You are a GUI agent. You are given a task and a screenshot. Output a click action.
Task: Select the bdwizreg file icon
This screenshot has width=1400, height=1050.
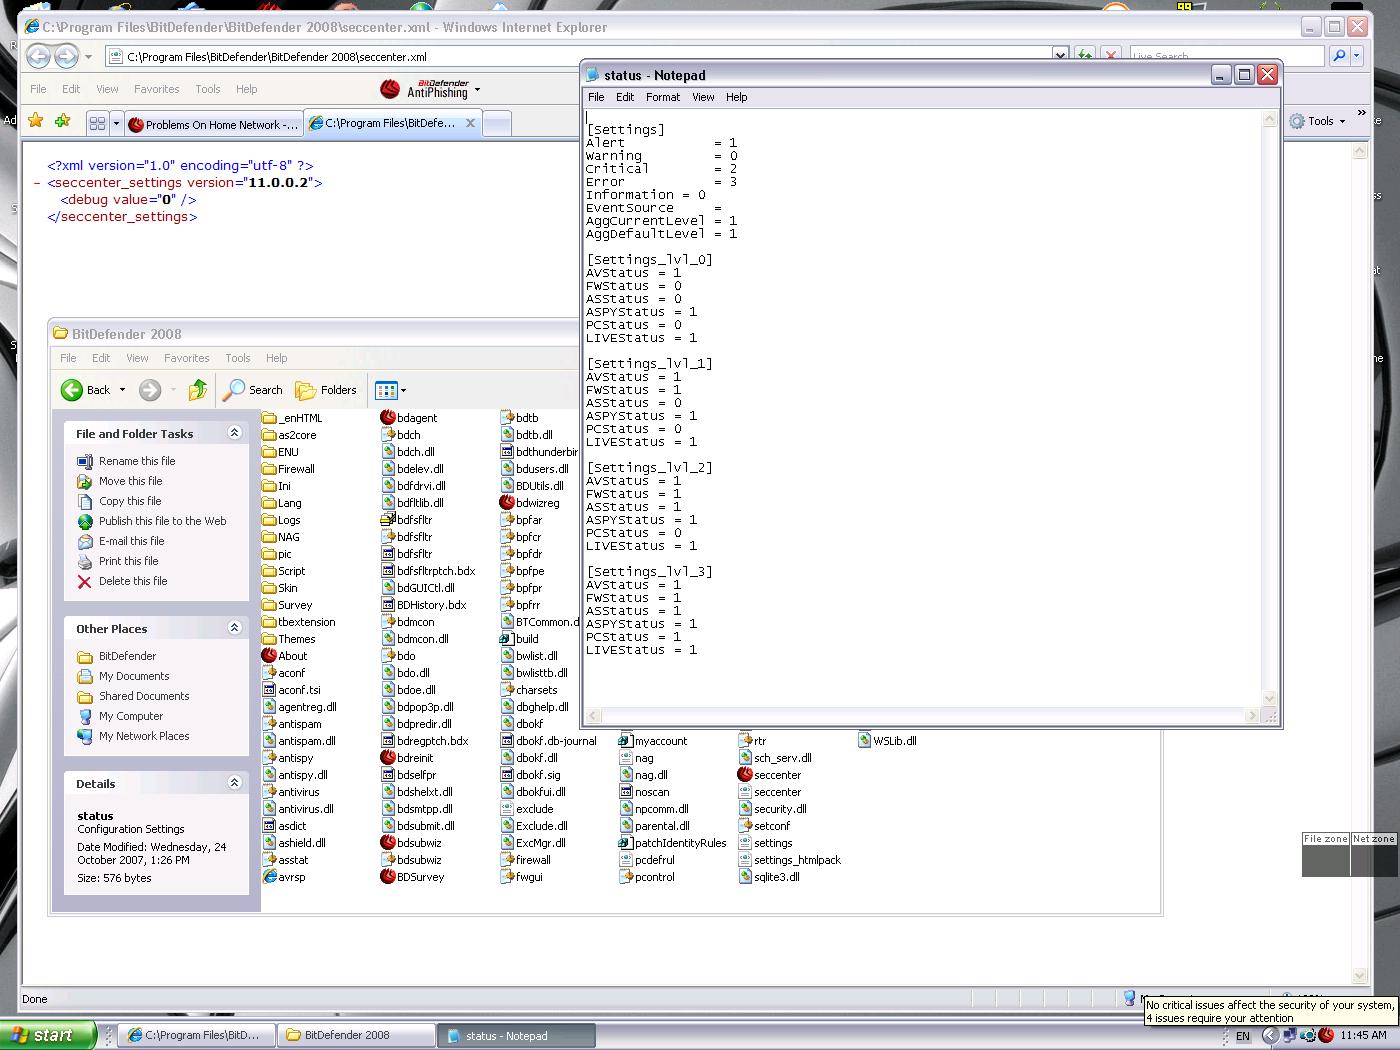pyautogui.click(x=507, y=503)
